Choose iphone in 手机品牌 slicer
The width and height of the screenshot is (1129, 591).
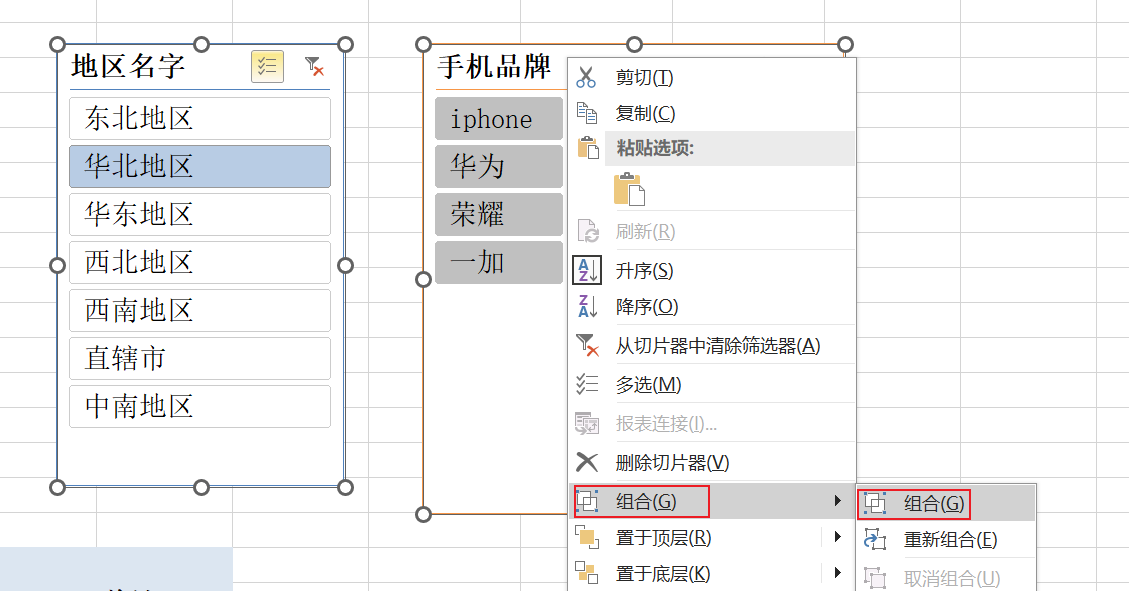pos(499,119)
